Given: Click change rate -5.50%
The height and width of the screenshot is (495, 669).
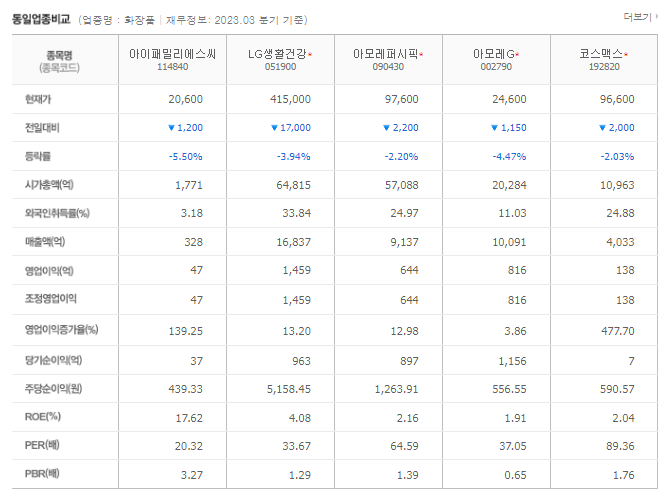Looking at the screenshot, I should [185, 157].
